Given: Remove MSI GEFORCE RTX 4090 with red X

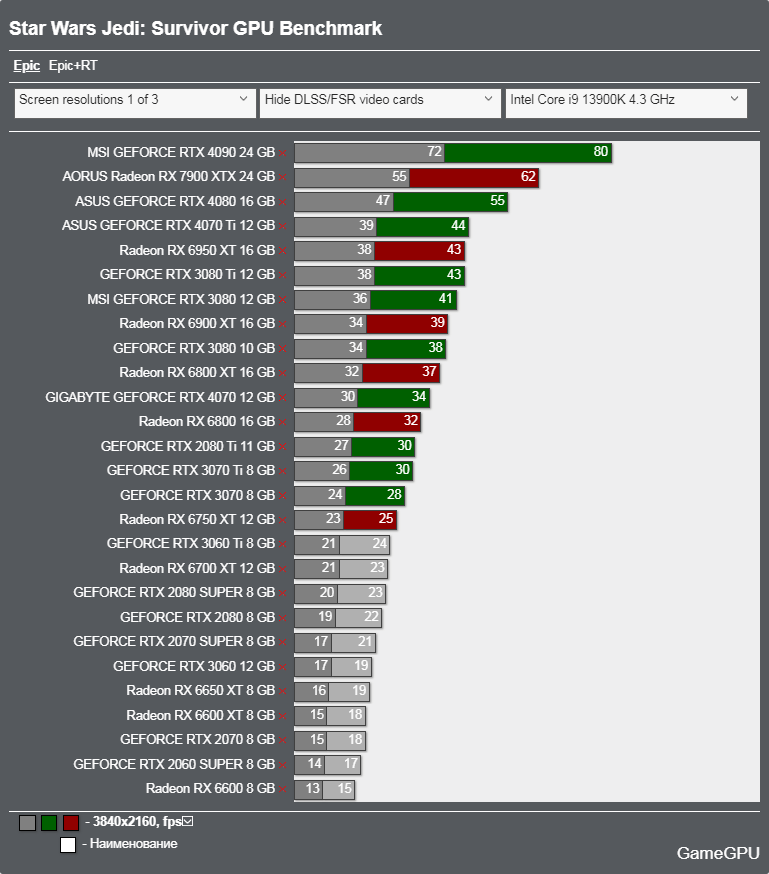Looking at the screenshot, I should pos(283,153).
